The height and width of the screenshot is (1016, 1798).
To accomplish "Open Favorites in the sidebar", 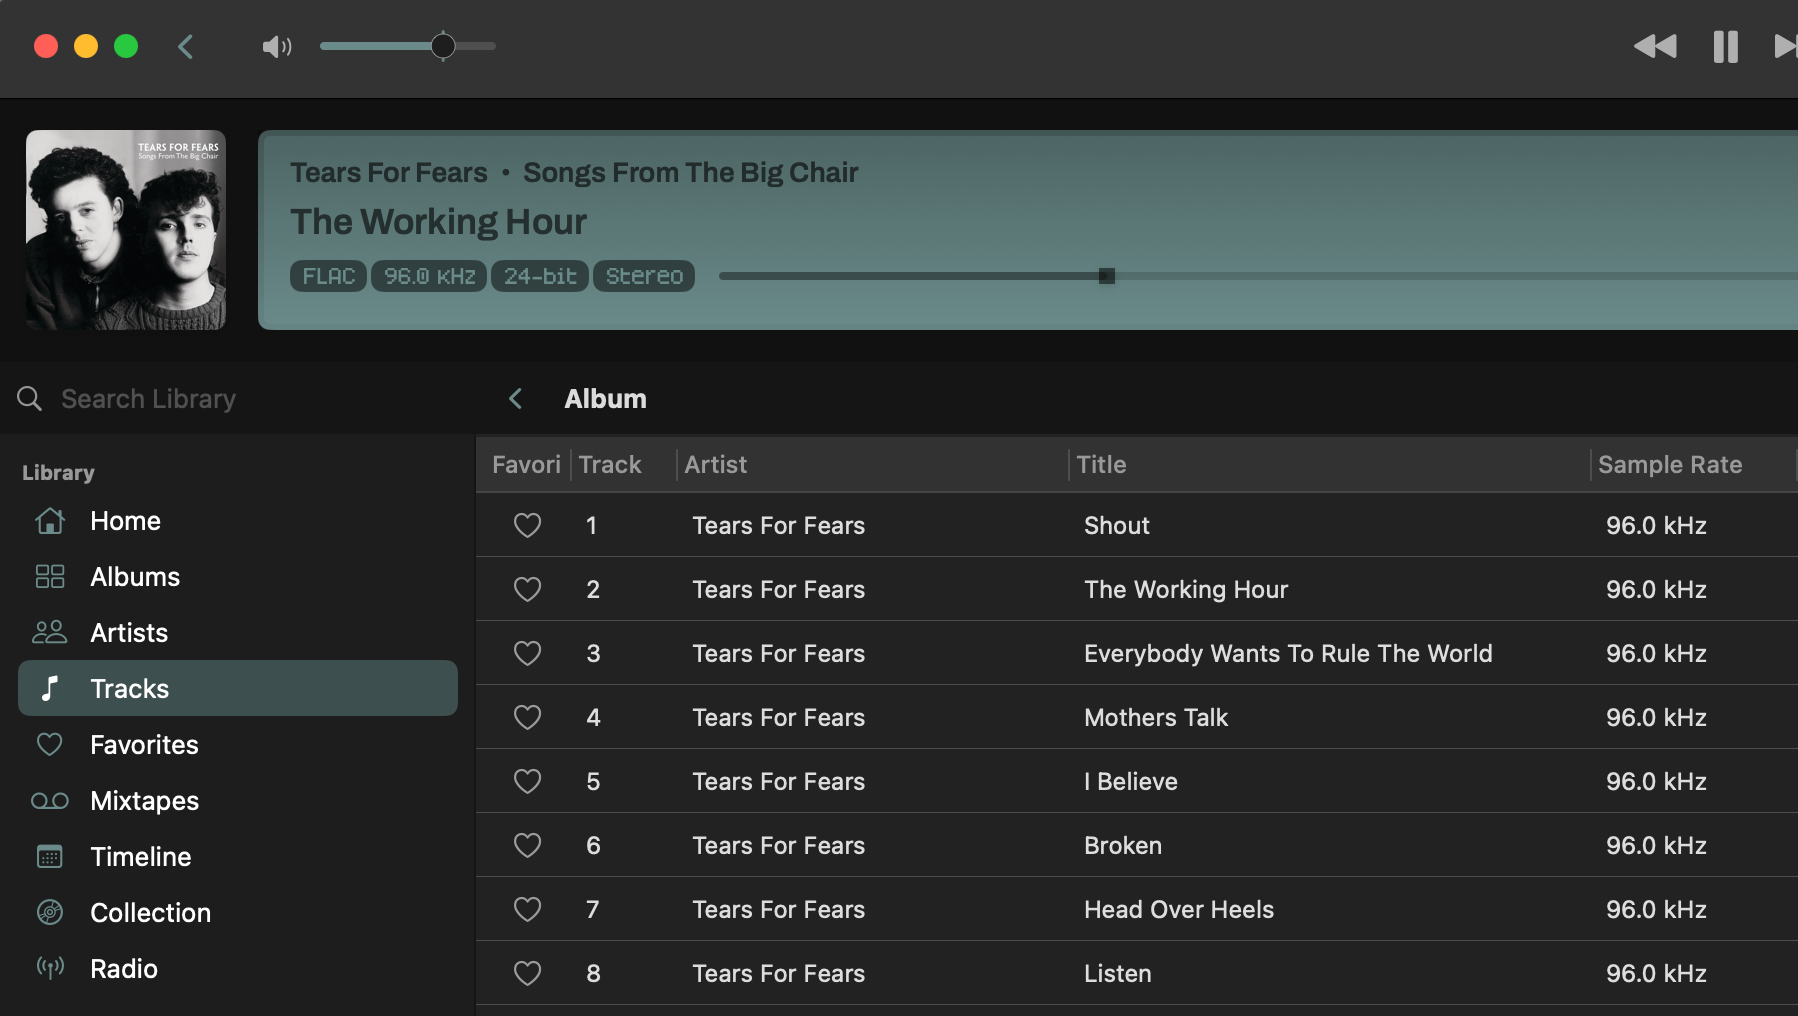I will click(x=238, y=745).
